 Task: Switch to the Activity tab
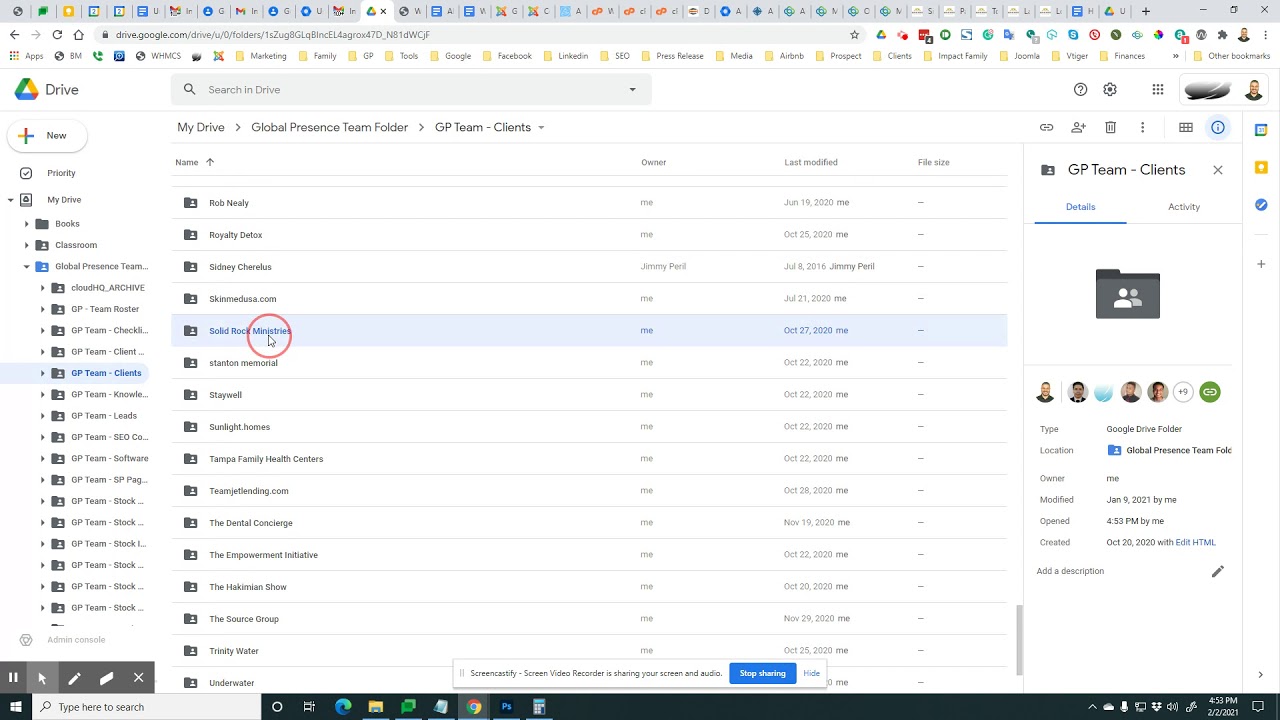(1184, 207)
